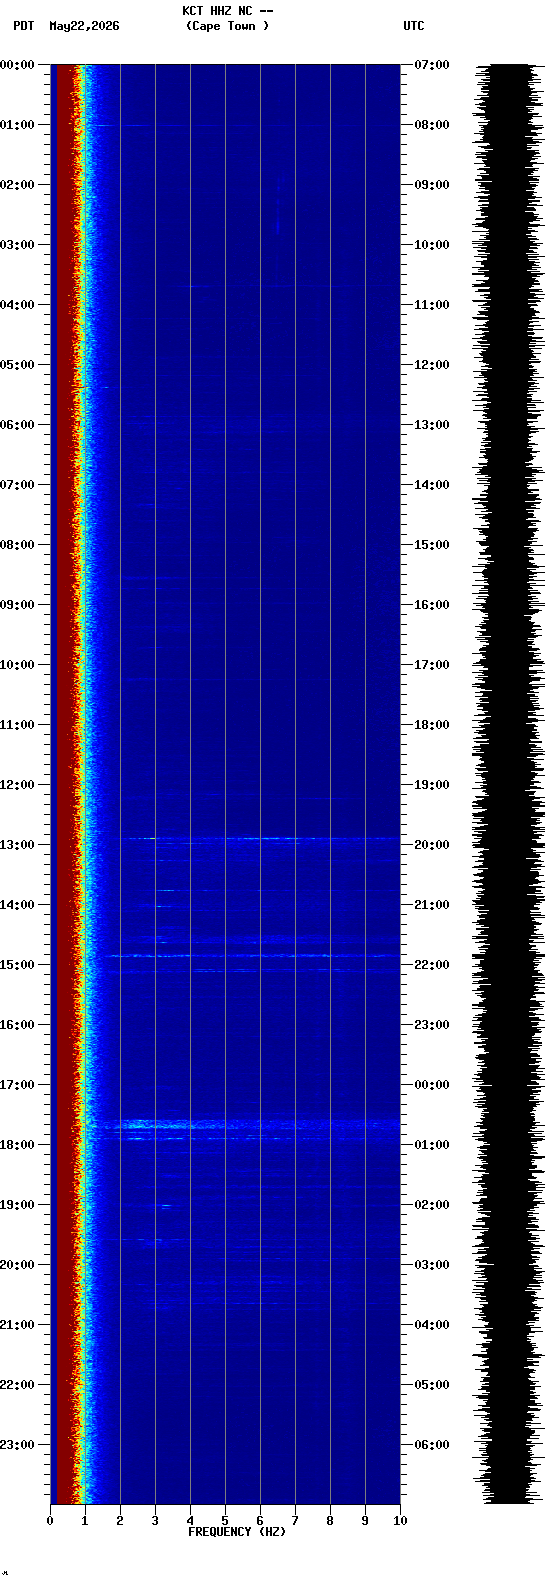Click the 22:00 PDT time label
The width and height of the screenshot is (552, 1584).
[18, 1385]
